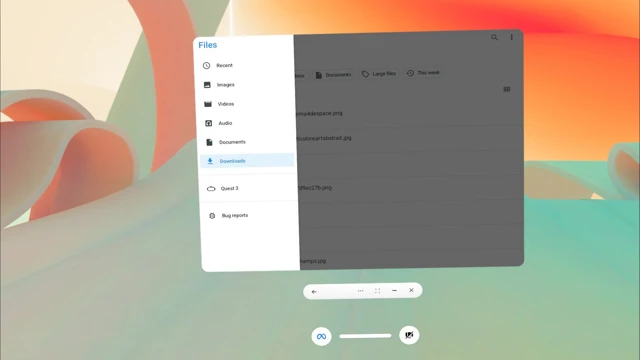Click the back arrow in window bar

coord(314,291)
